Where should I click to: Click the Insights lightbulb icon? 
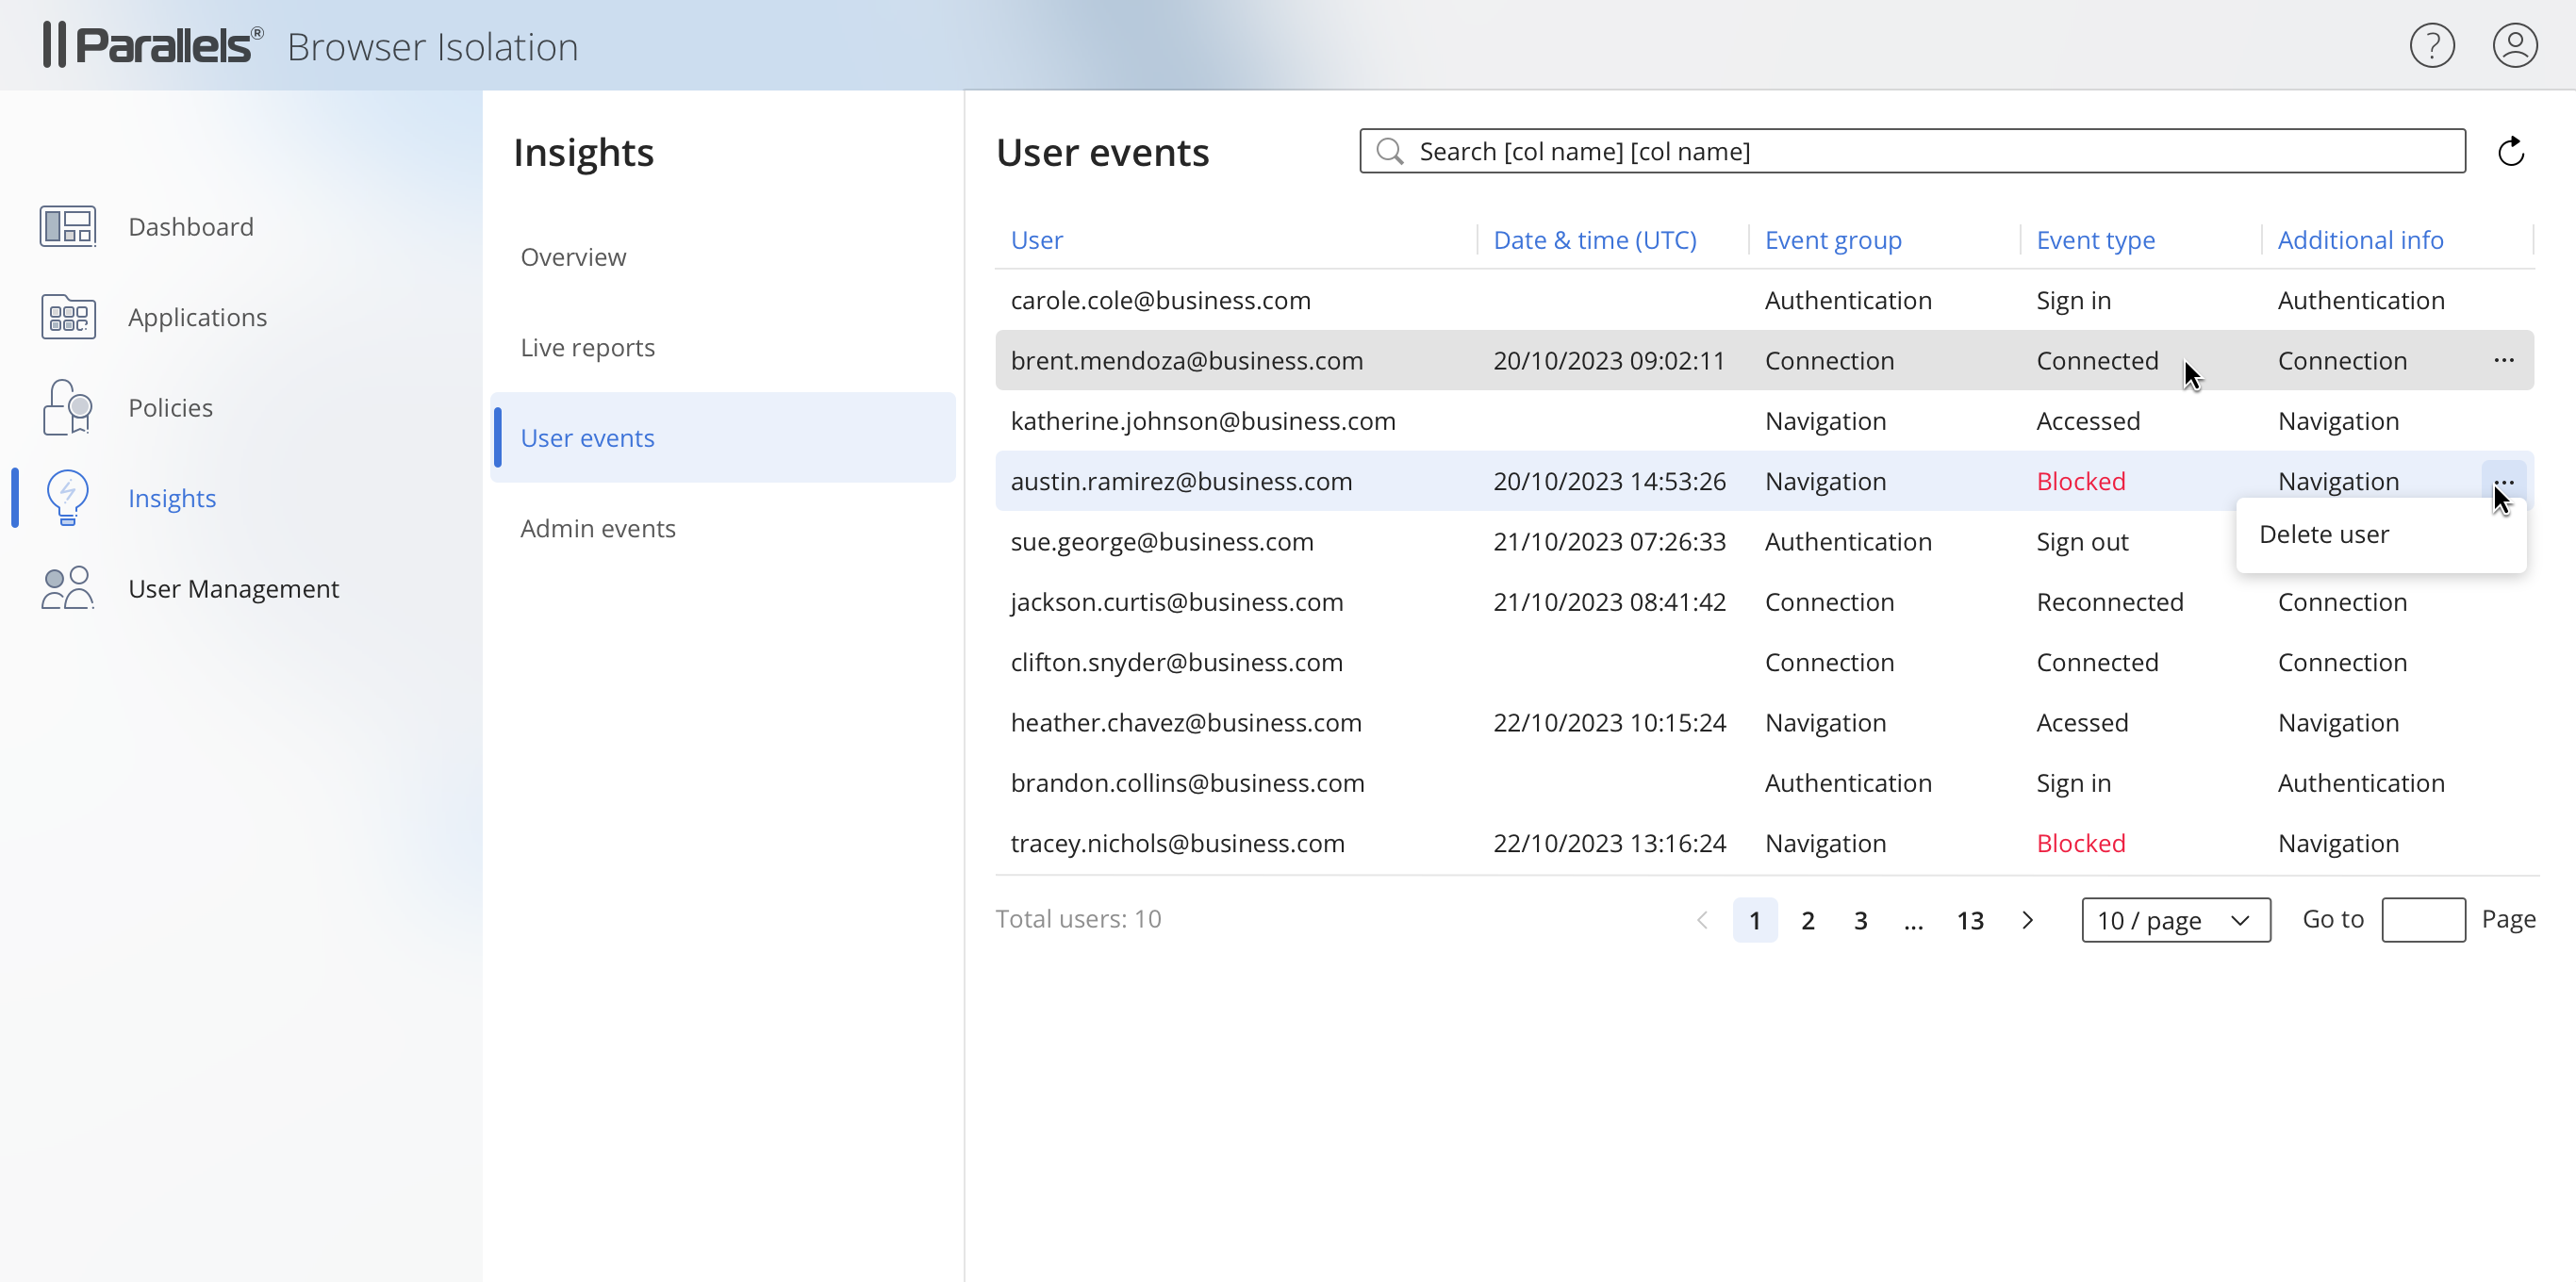click(67, 497)
